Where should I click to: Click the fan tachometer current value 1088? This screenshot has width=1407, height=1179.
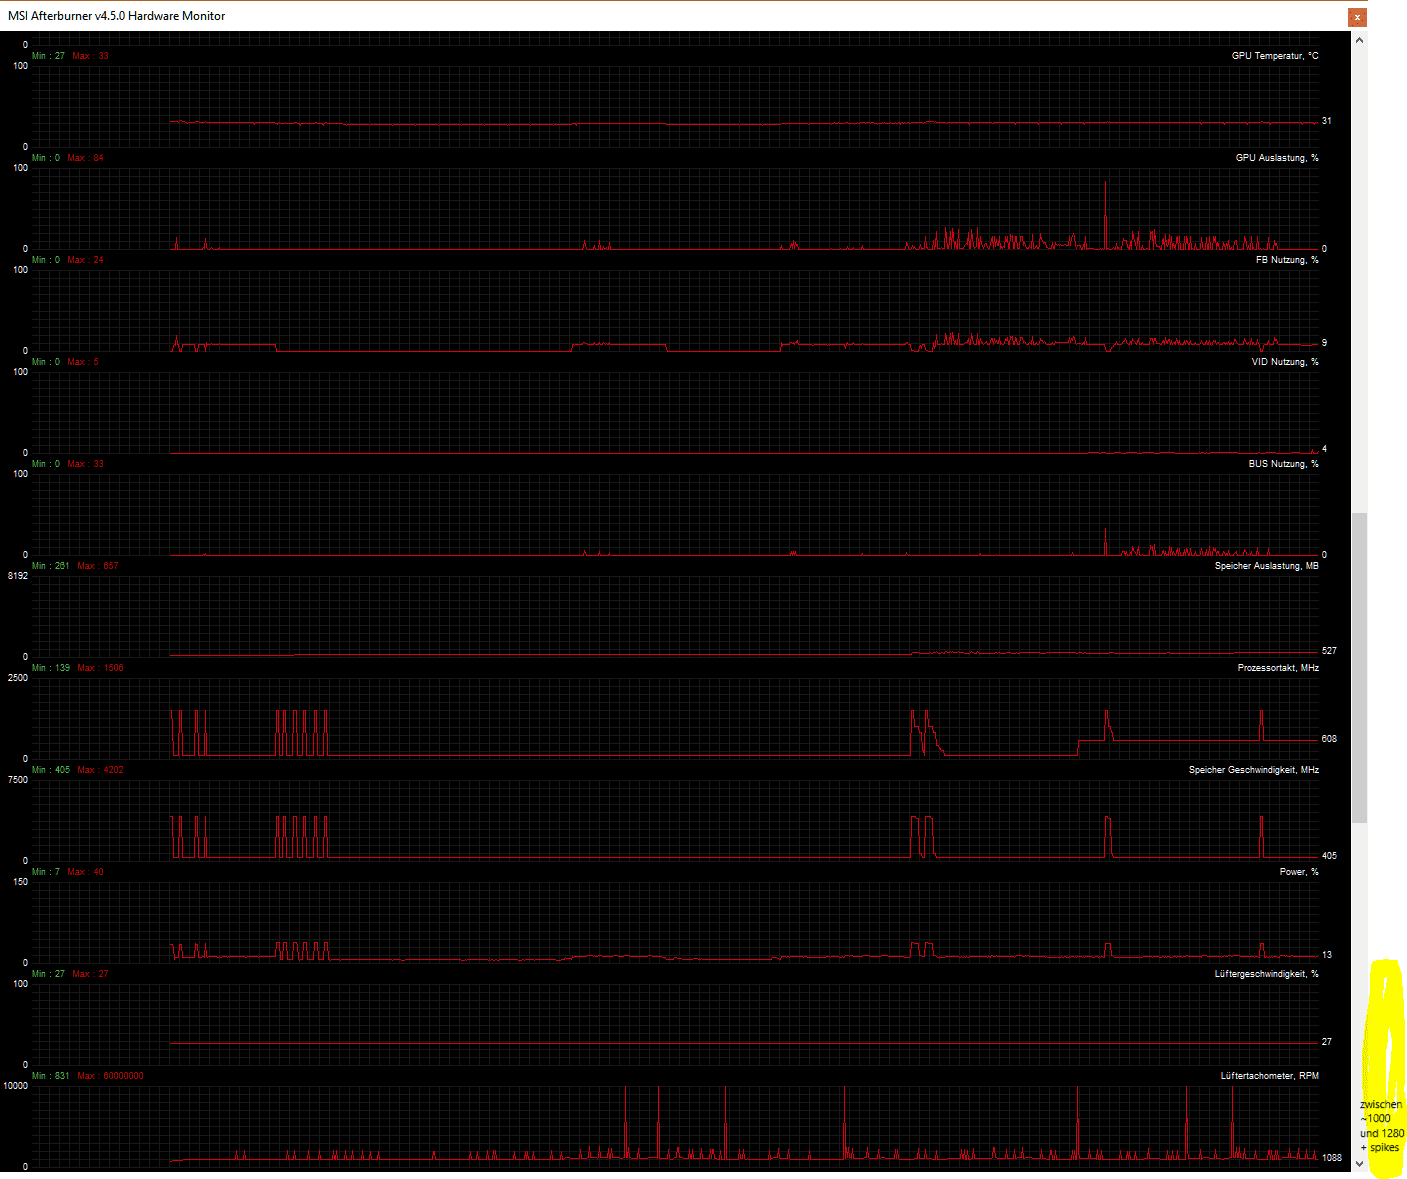1332,1158
